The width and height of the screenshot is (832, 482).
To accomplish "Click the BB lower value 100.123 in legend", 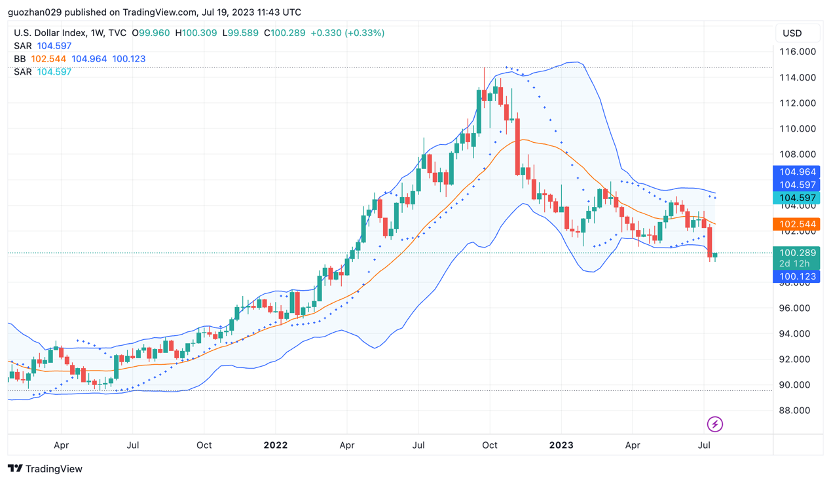I will (129, 59).
